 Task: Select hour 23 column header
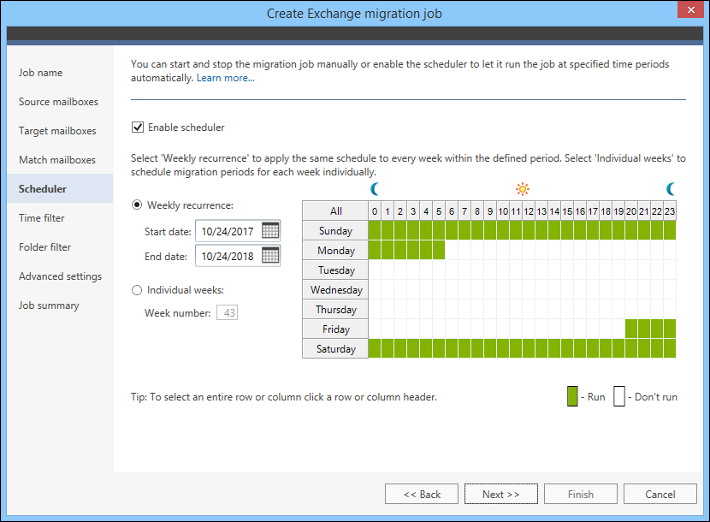[x=670, y=211]
